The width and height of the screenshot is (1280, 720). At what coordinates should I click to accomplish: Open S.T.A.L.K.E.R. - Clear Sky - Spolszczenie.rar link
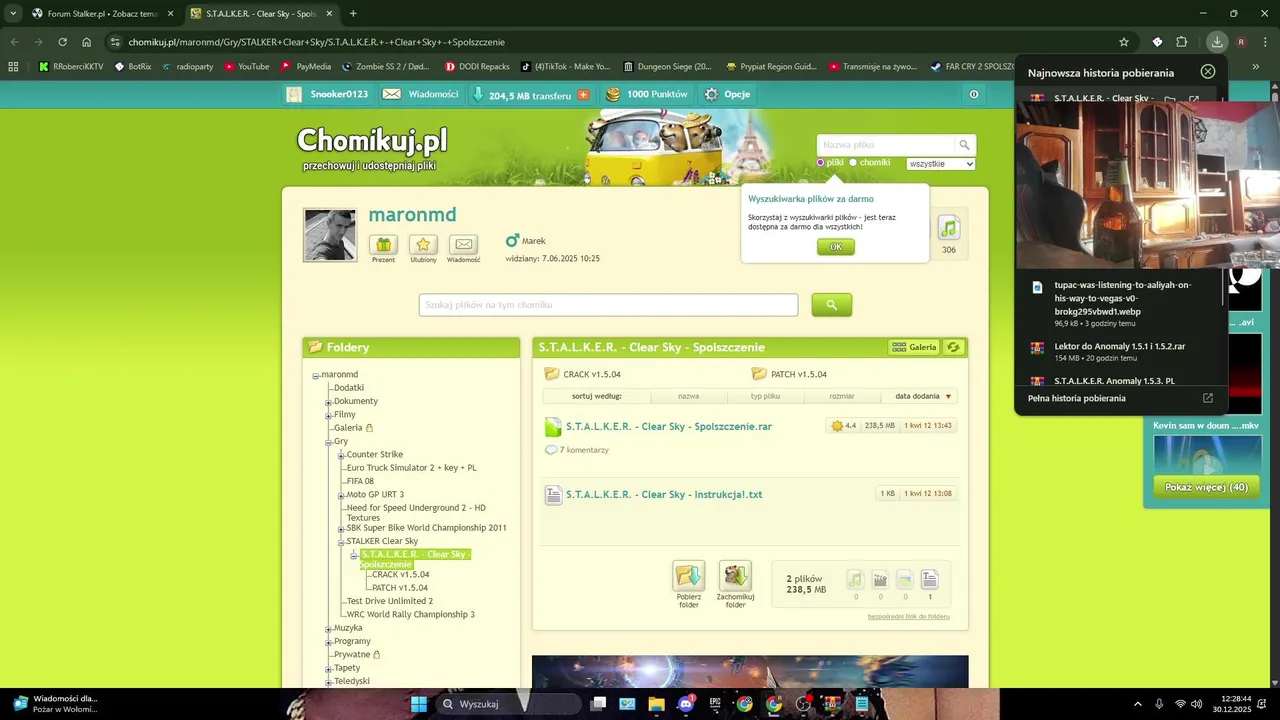(669, 426)
